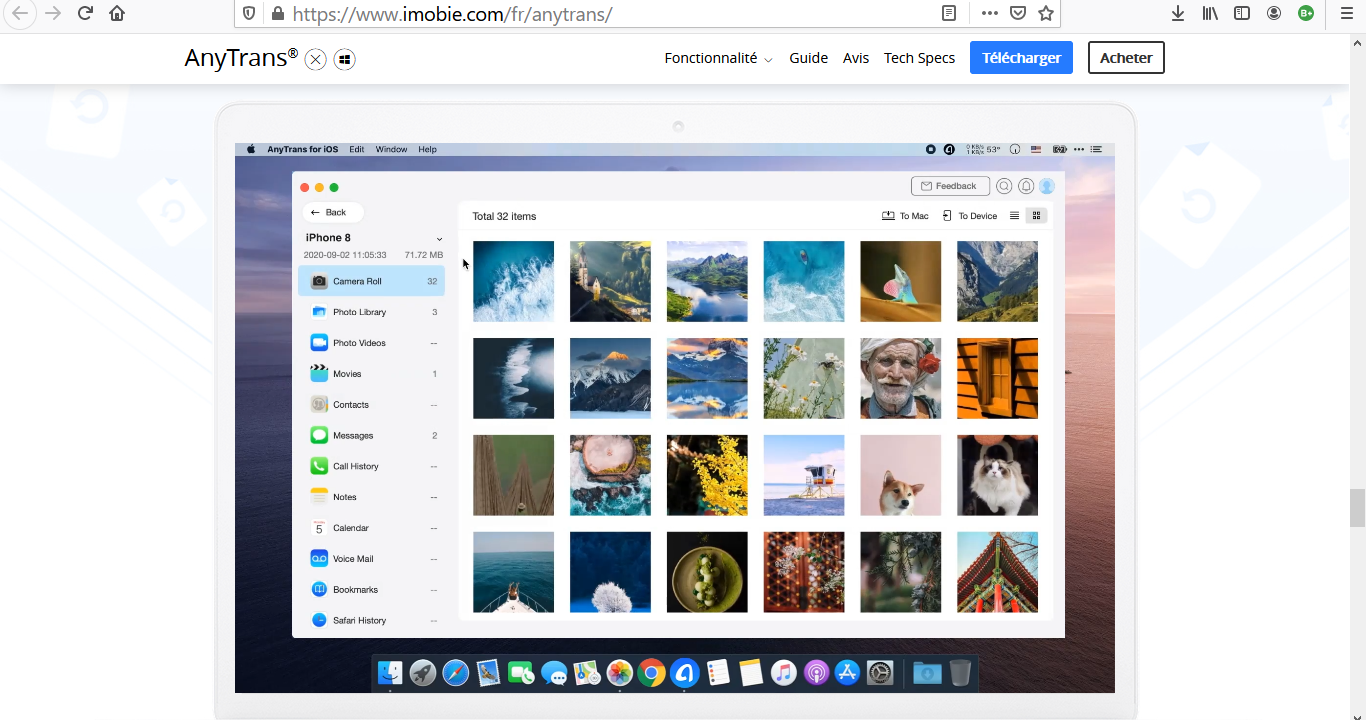Select the old bearded man photo thumbnail
This screenshot has height=720, width=1366.
coord(901,378)
